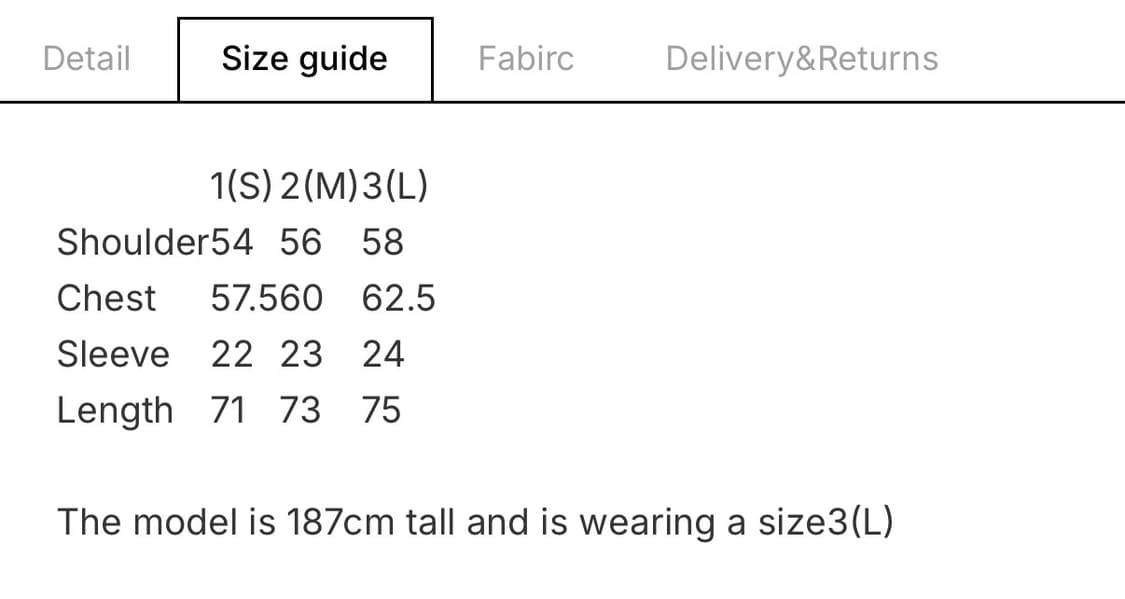Click the Shoulder row label
This screenshot has width=1125, height=599.
click(132, 242)
